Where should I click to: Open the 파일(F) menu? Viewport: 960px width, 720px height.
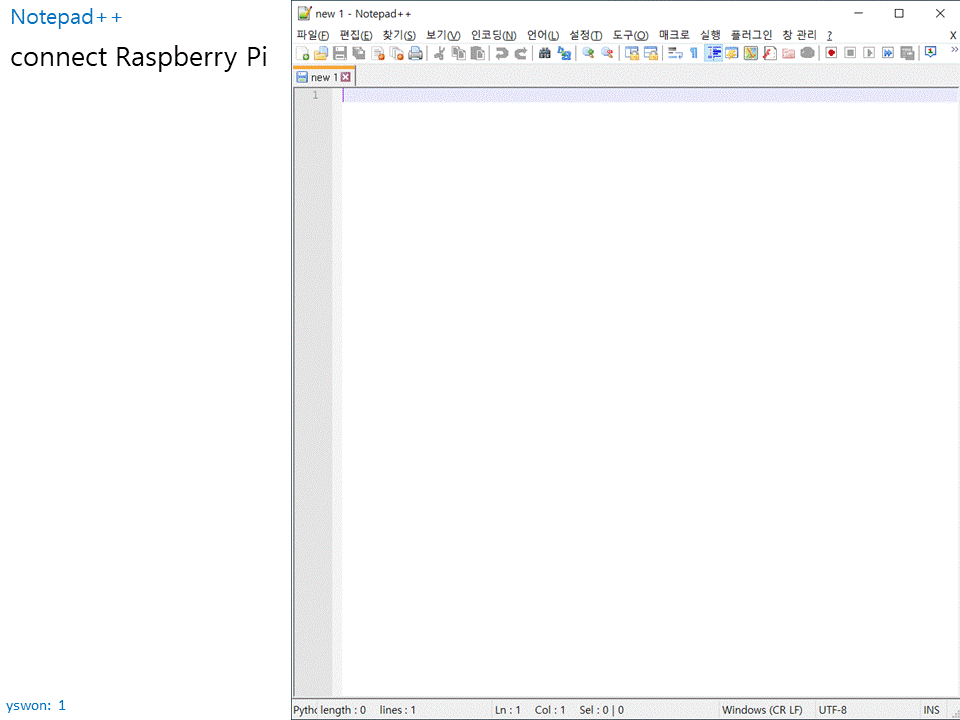coord(313,36)
